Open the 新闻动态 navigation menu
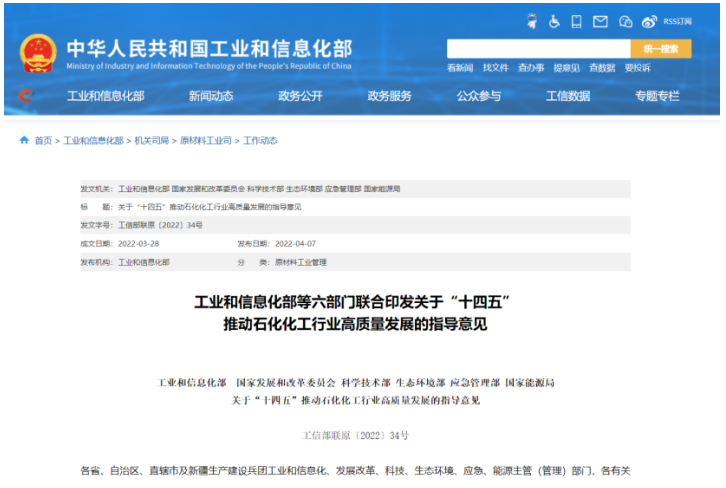 click(211, 96)
